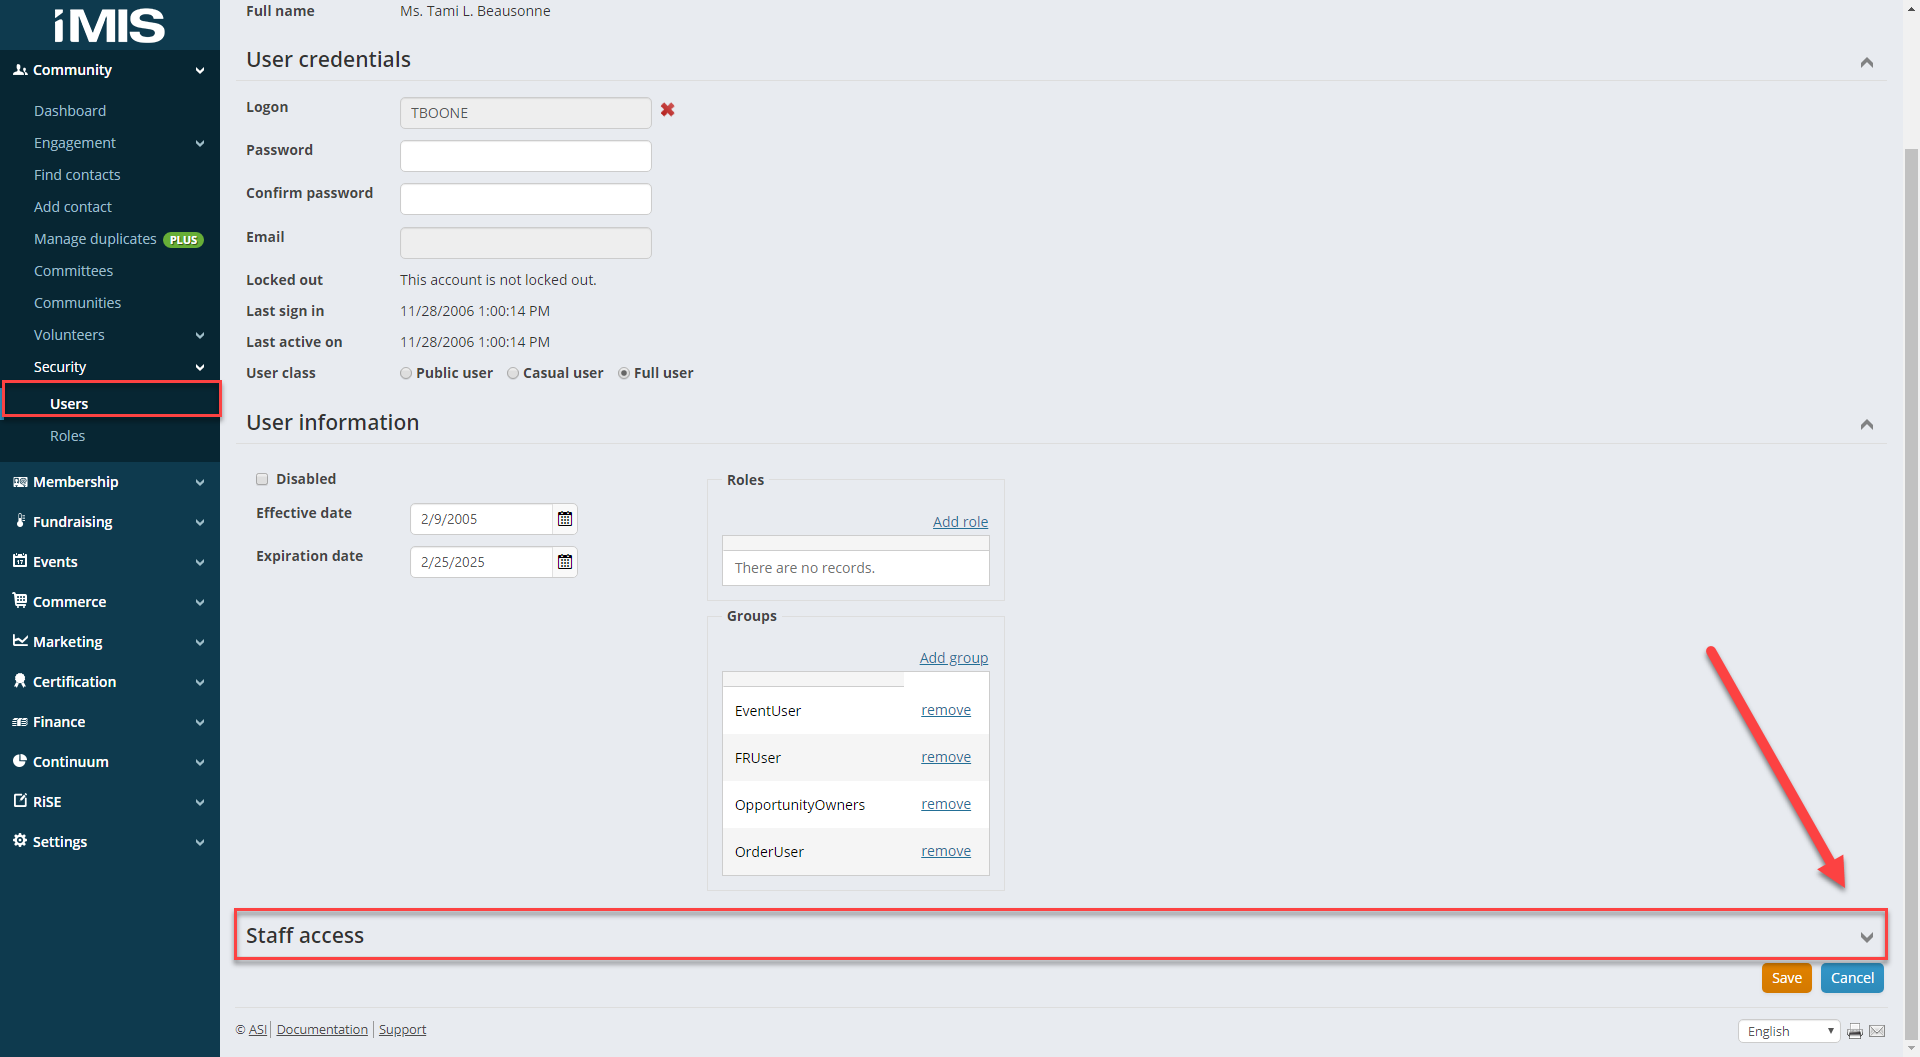Screen dimensions: 1920x1057
Task: Check the Disabled checkbox
Action: tap(262, 479)
